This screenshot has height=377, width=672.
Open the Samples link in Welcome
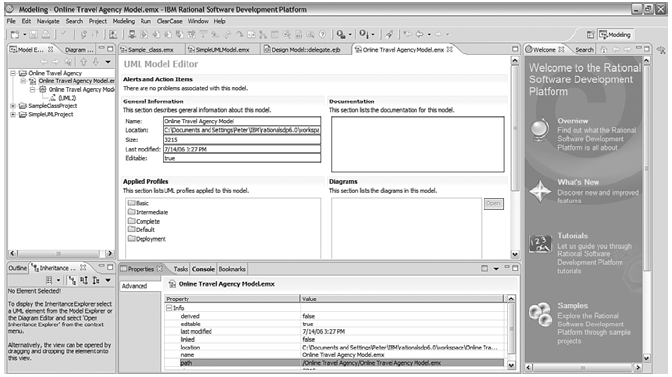coord(573,305)
